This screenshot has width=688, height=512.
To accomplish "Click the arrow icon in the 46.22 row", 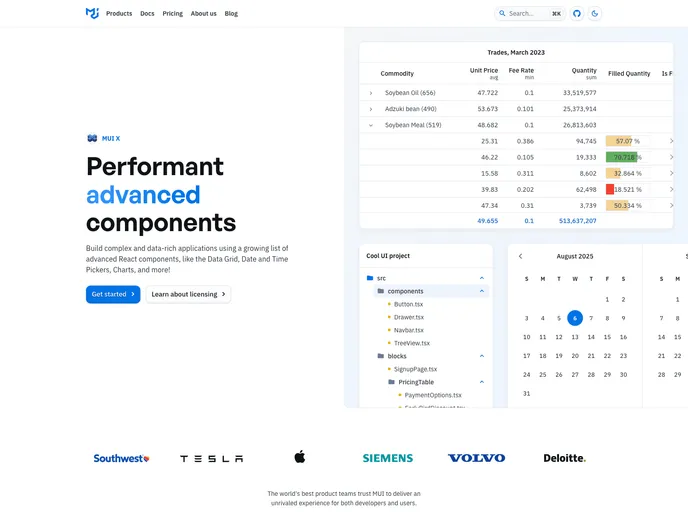I will tap(671, 157).
